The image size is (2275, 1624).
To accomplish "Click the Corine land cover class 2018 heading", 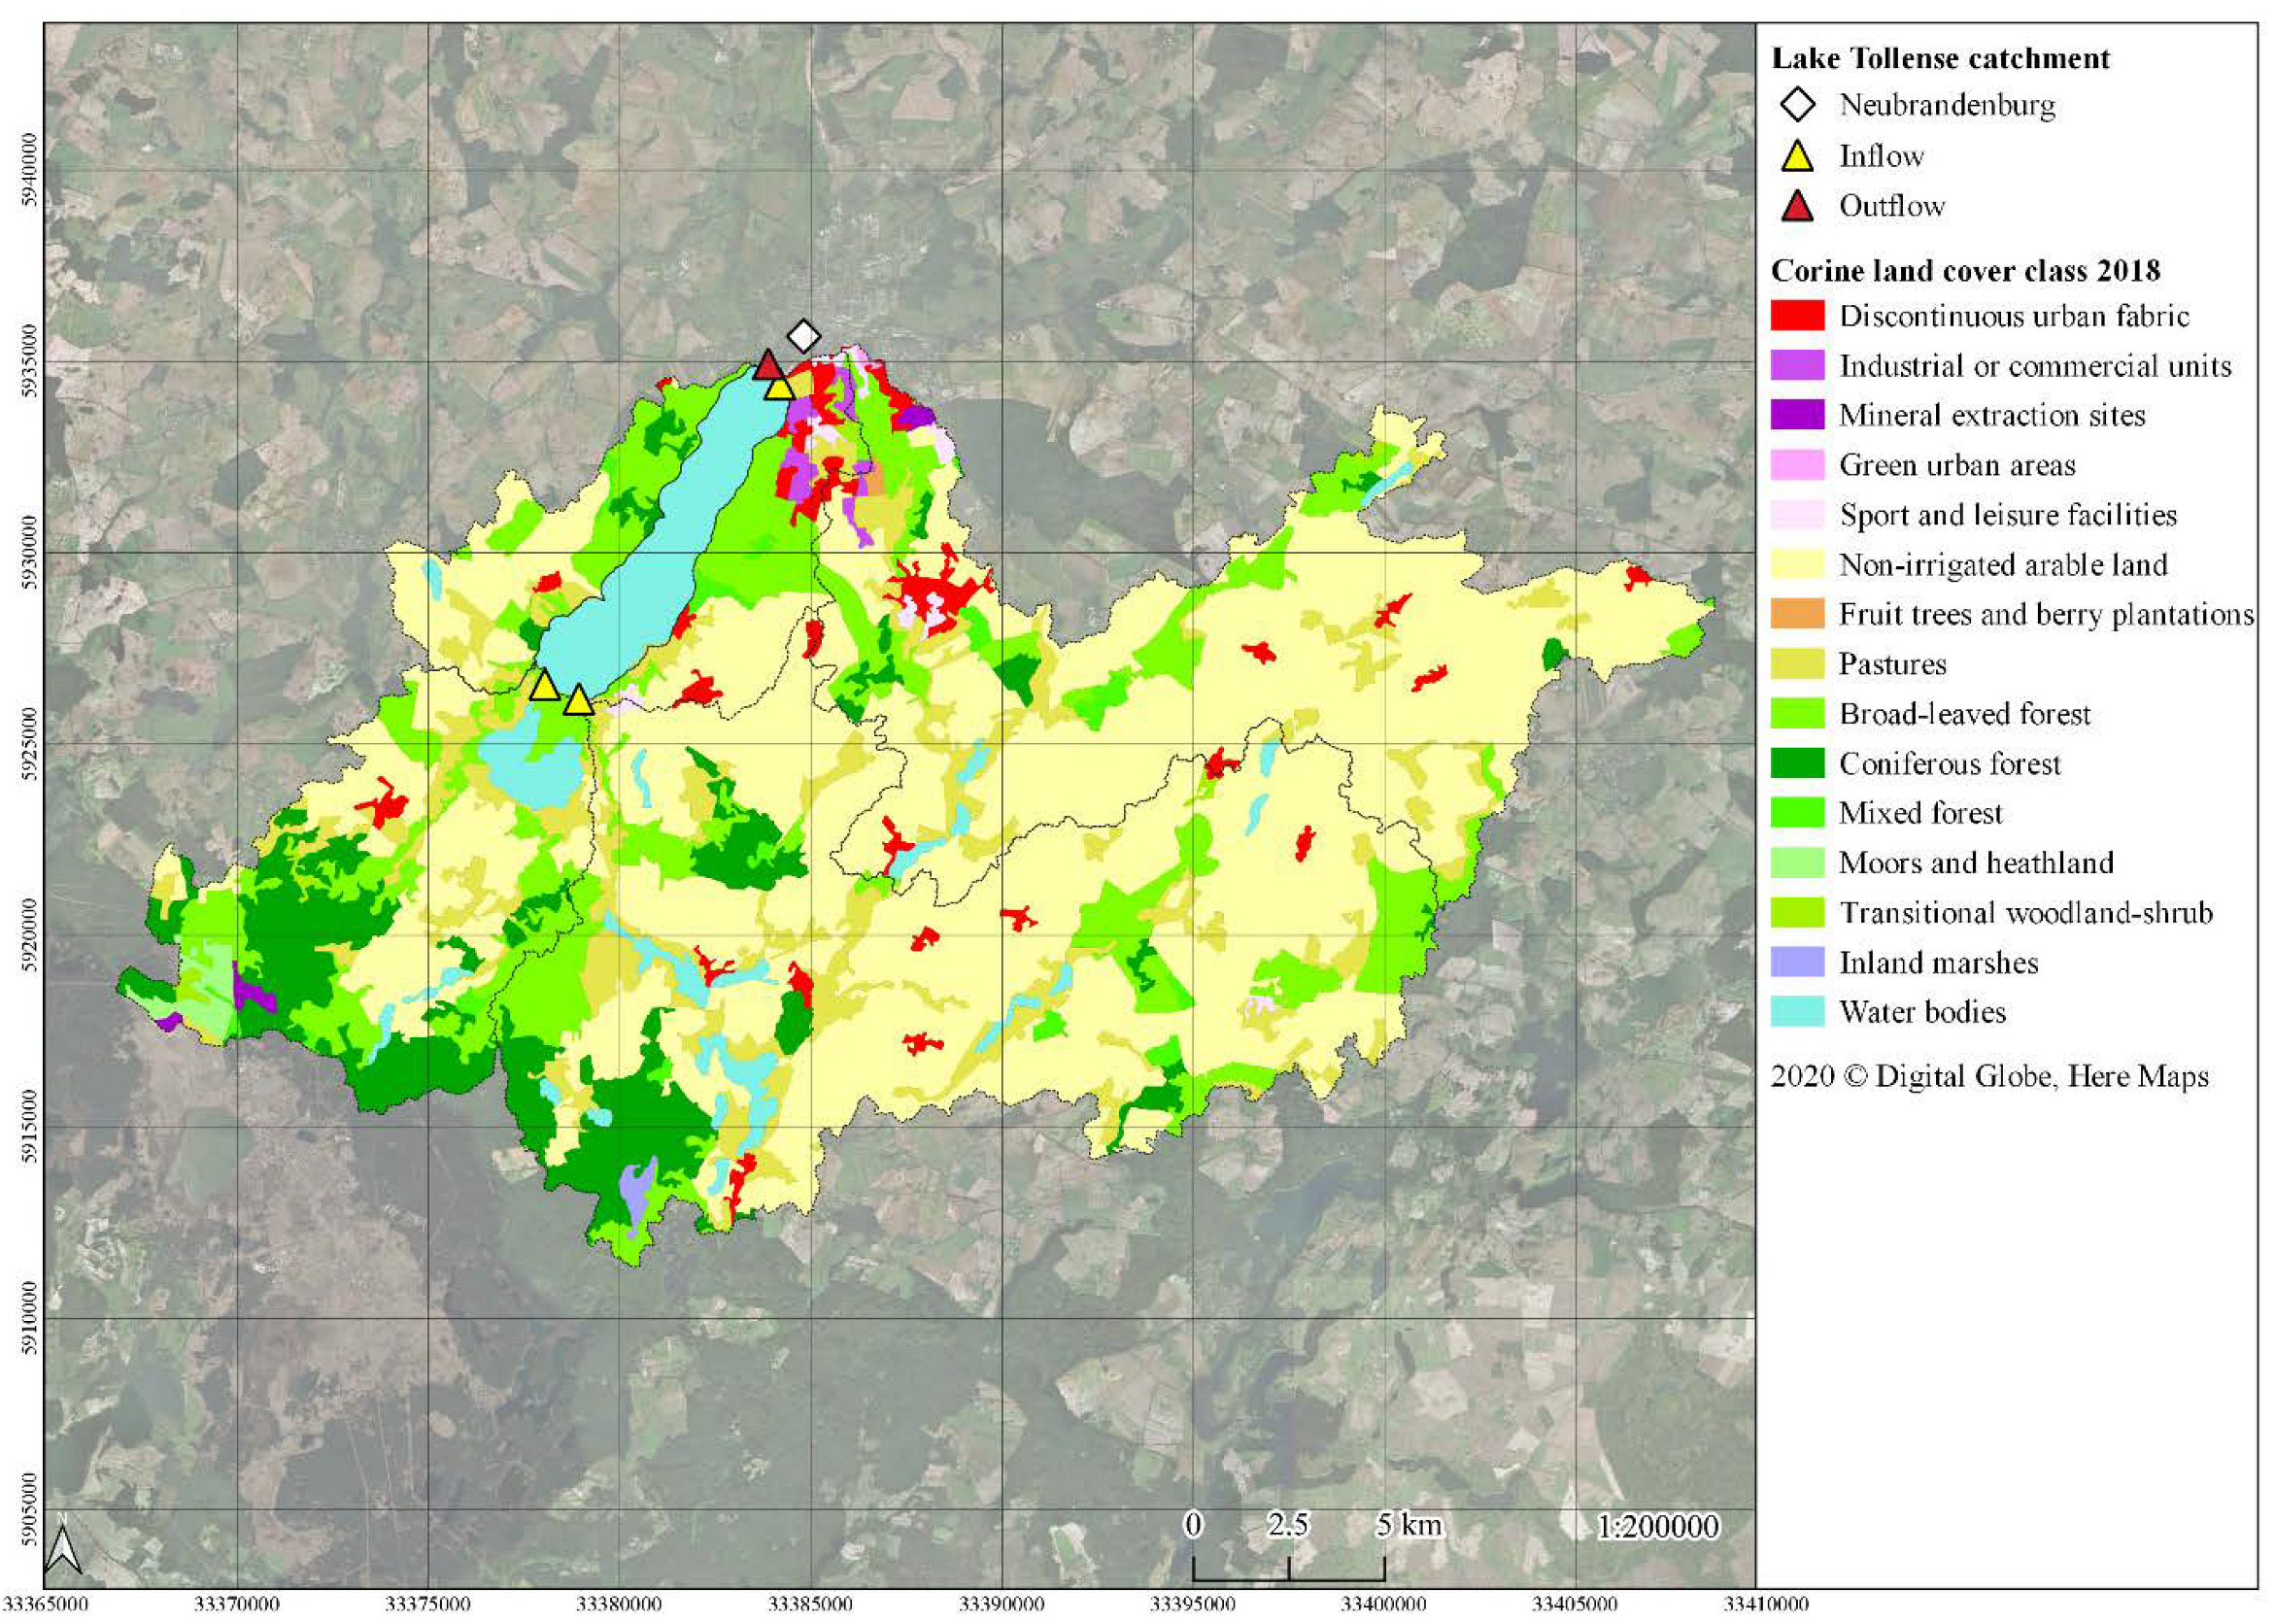I will (1965, 271).
